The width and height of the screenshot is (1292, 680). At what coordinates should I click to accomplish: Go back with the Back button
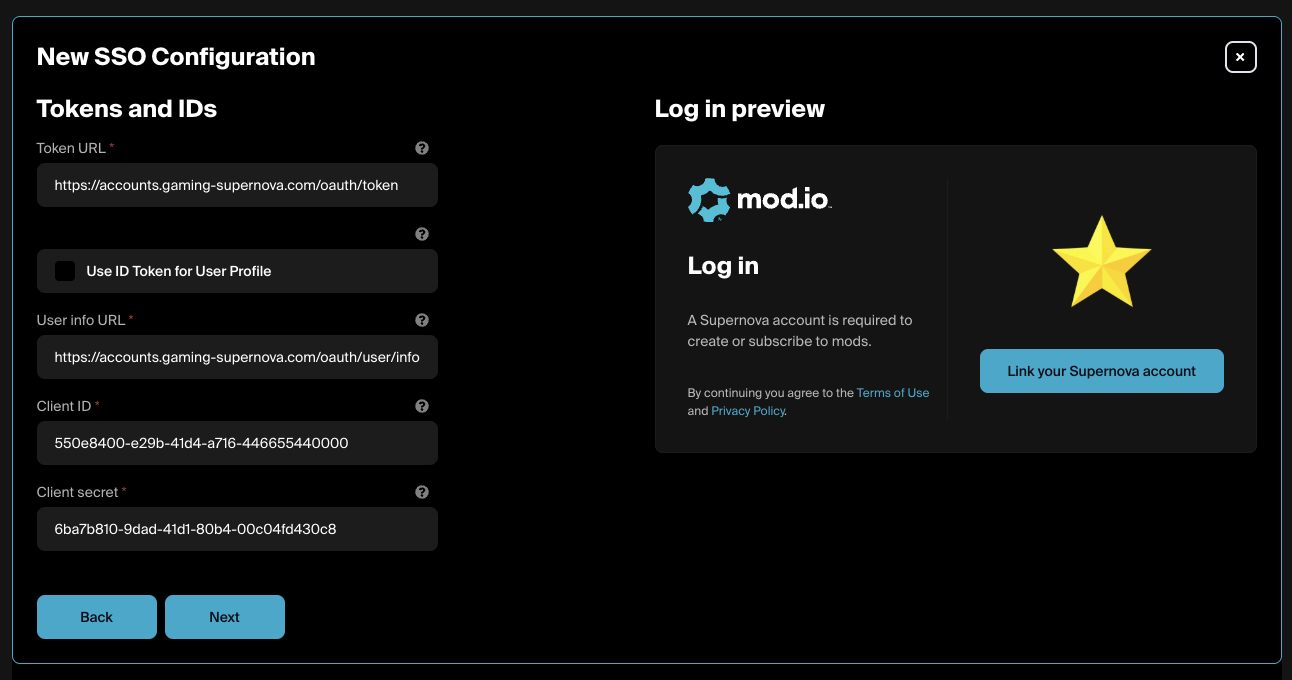click(97, 617)
